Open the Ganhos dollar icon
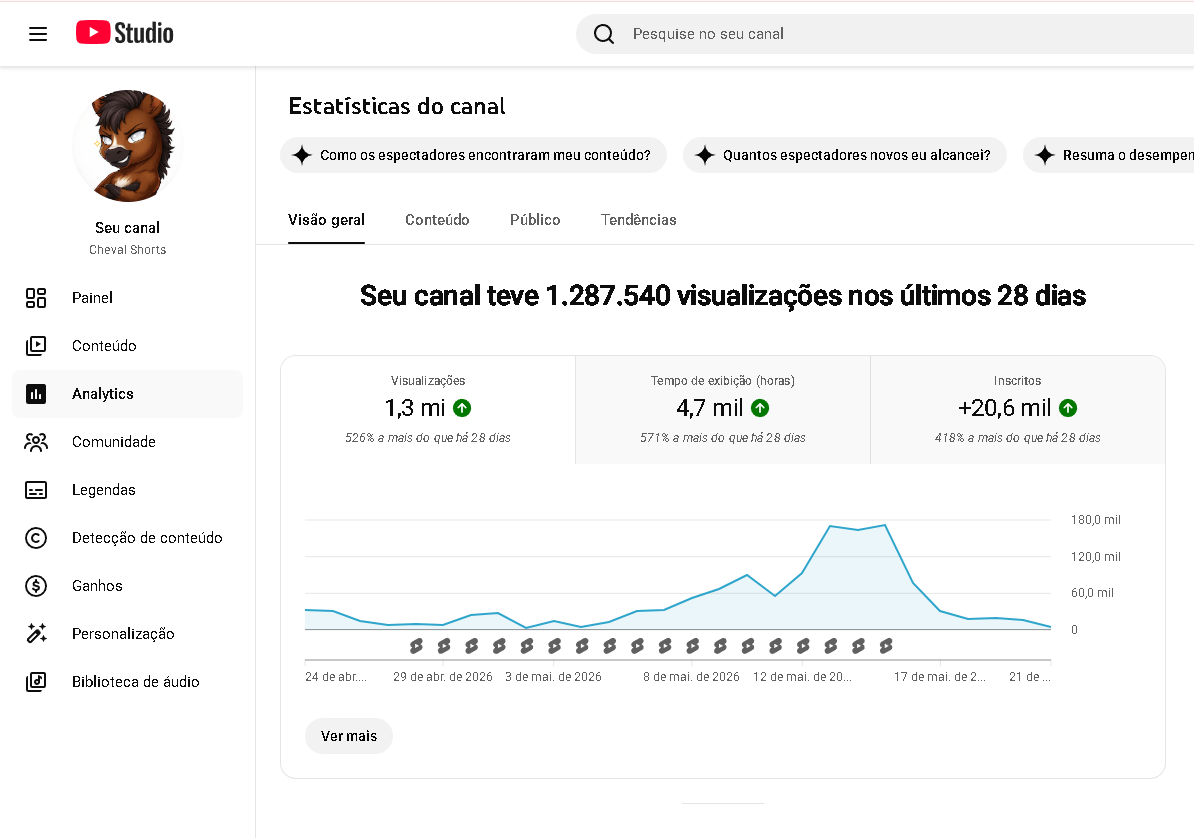The width and height of the screenshot is (1194, 838). point(36,586)
